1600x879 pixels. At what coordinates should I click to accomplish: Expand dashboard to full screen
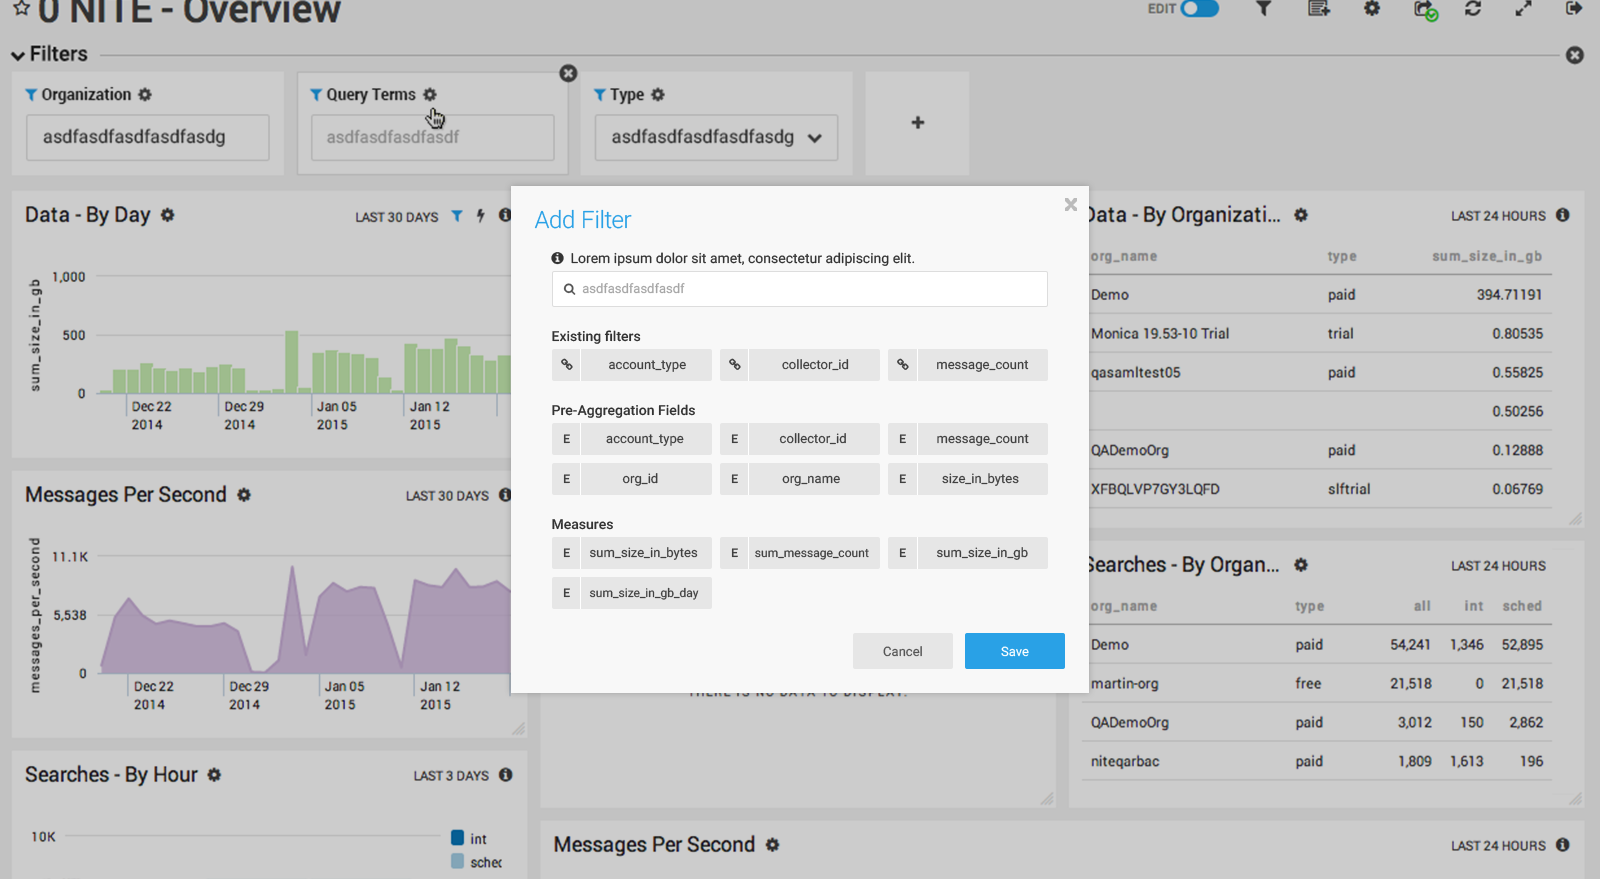coord(1523,8)
